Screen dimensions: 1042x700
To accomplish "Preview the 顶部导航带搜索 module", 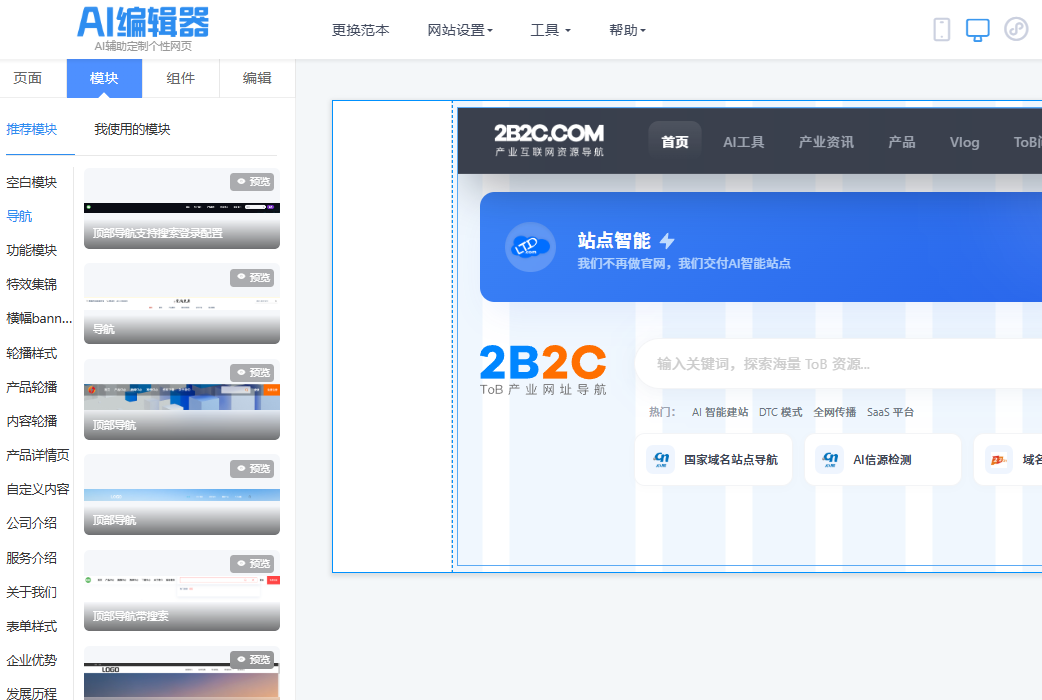I will (252, 564).
